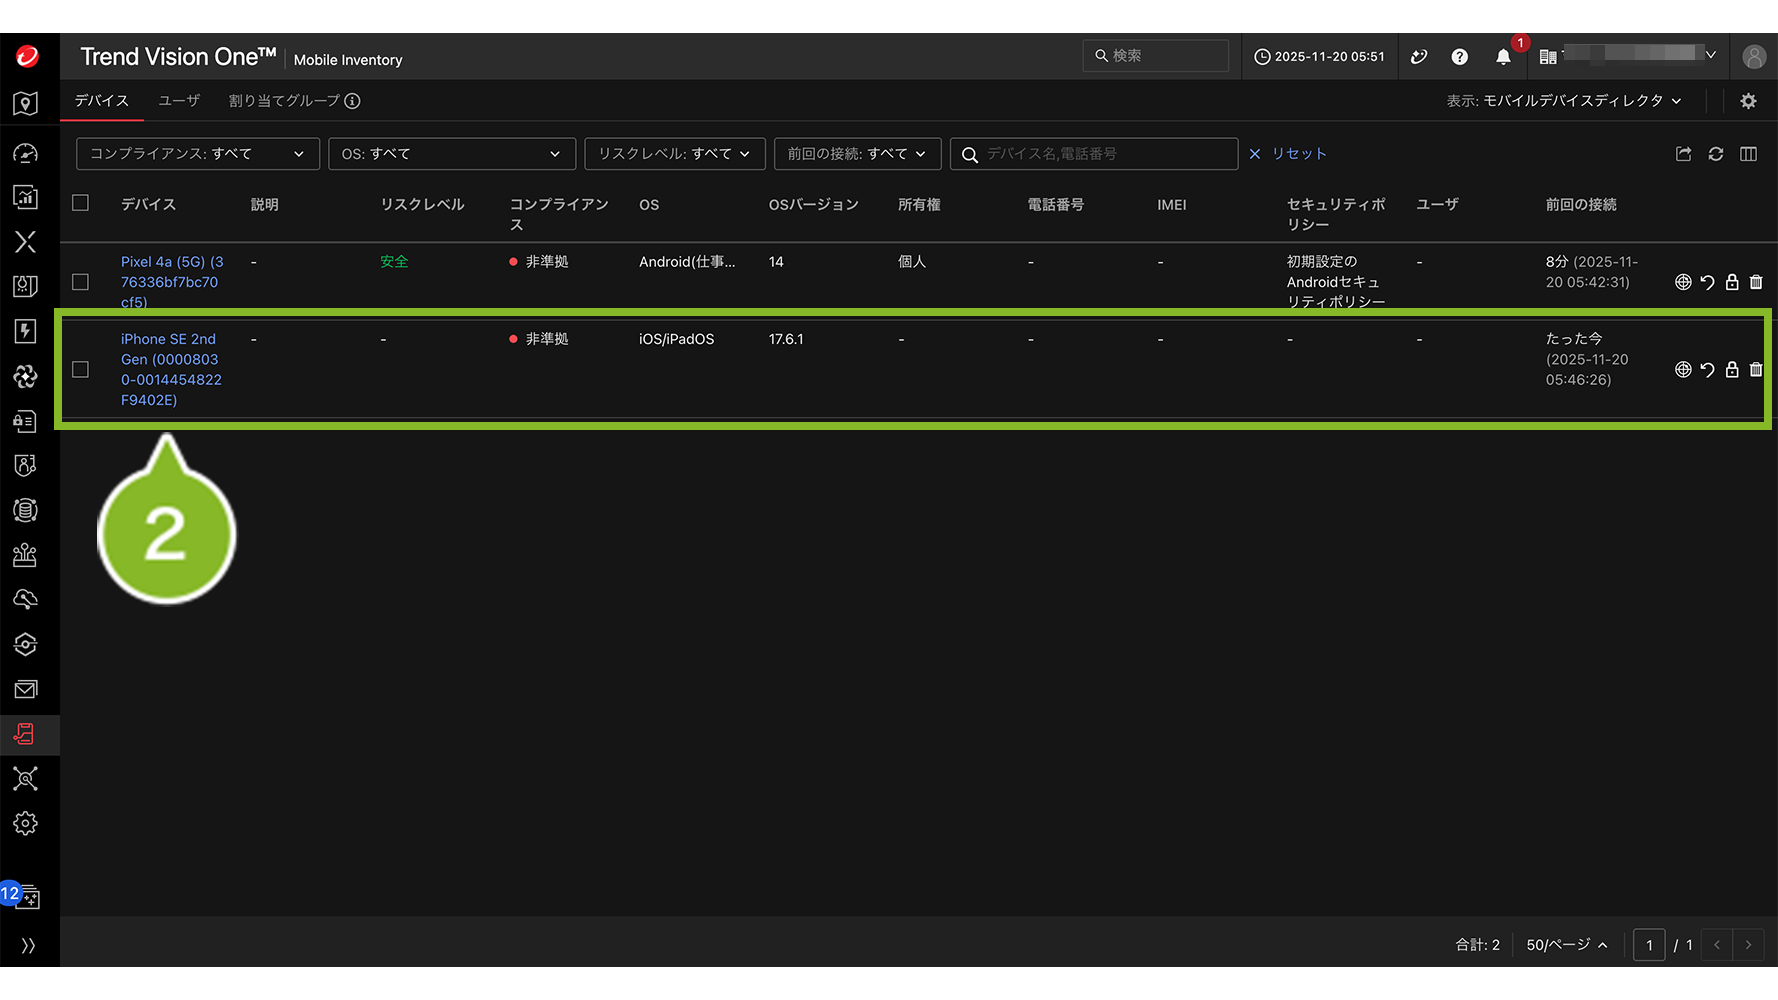Click trash icon for iPhone SE row
Viewport: 1778px width, 1000px height.
(1756, 370)
